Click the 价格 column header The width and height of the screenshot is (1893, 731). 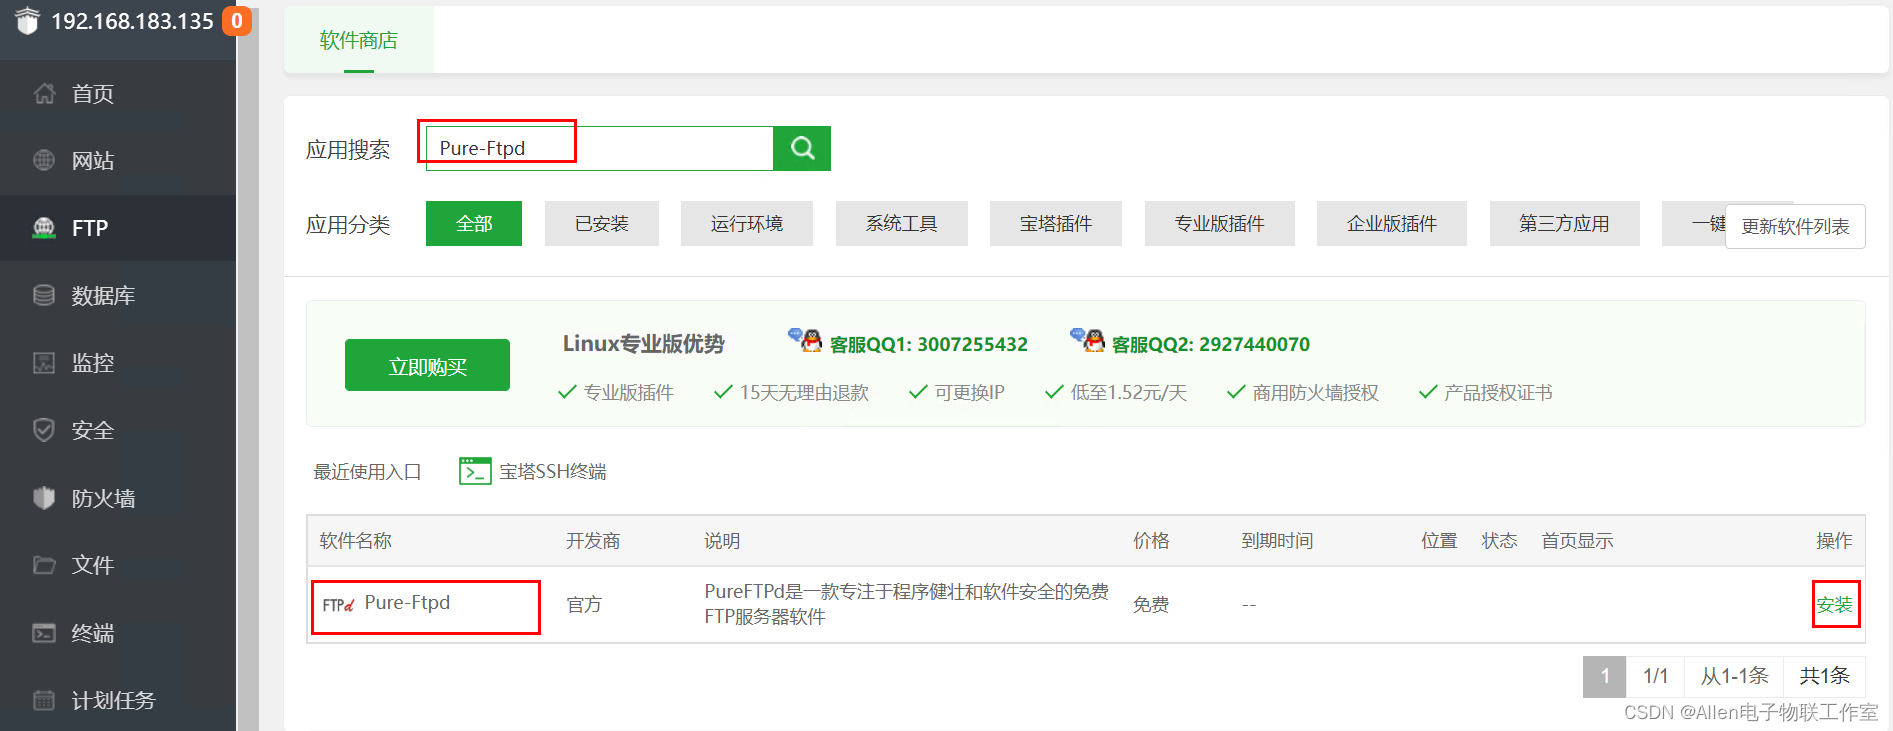1151,541
